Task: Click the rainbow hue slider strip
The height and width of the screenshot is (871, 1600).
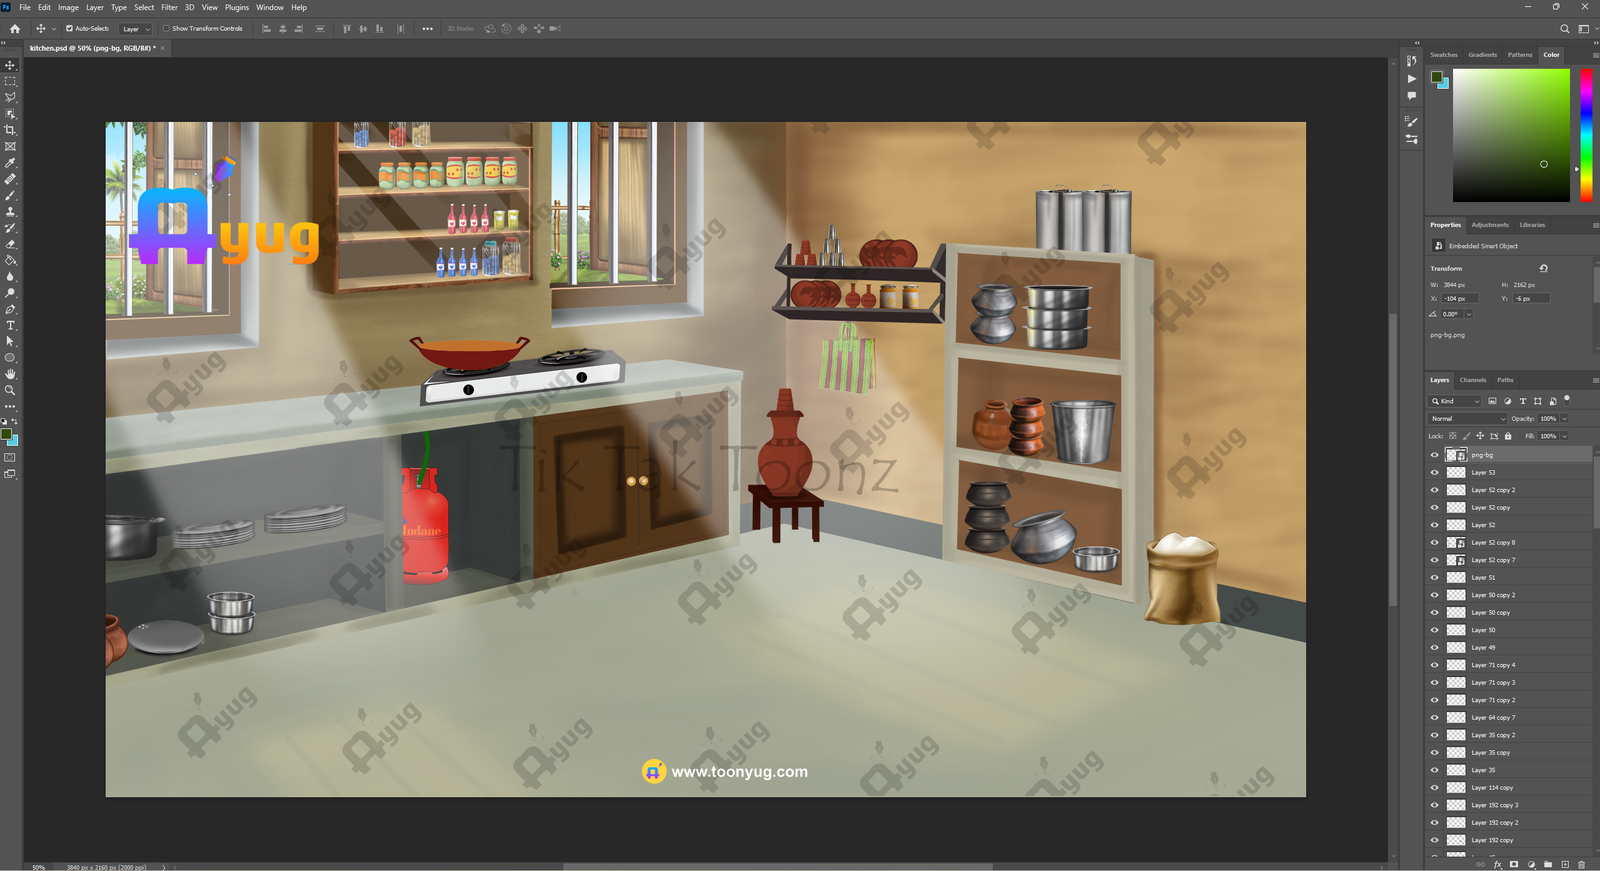Action: [1586, 135]
